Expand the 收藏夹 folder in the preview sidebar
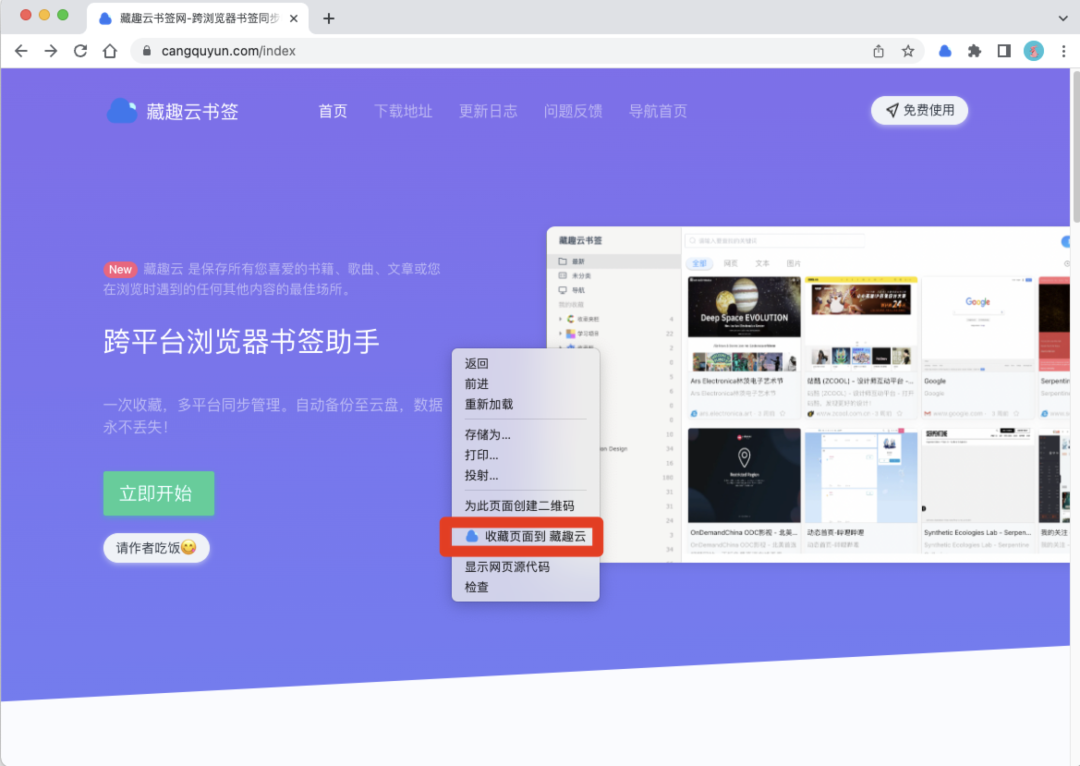 [560, 319]
